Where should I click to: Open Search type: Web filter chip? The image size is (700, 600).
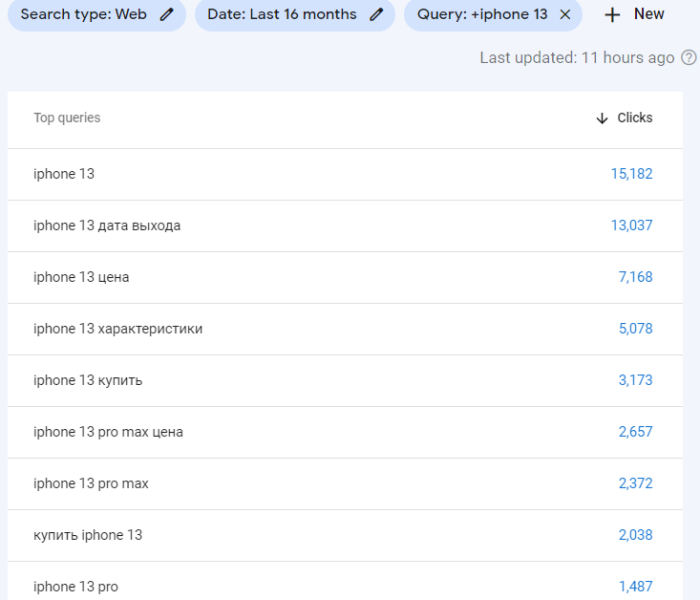97,14
